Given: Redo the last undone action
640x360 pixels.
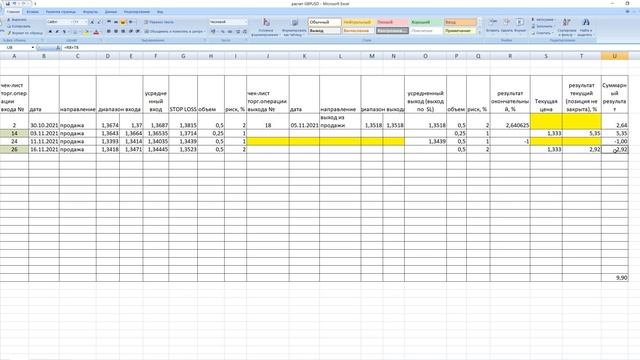Looking at the screenshot, I should [24, 3].
